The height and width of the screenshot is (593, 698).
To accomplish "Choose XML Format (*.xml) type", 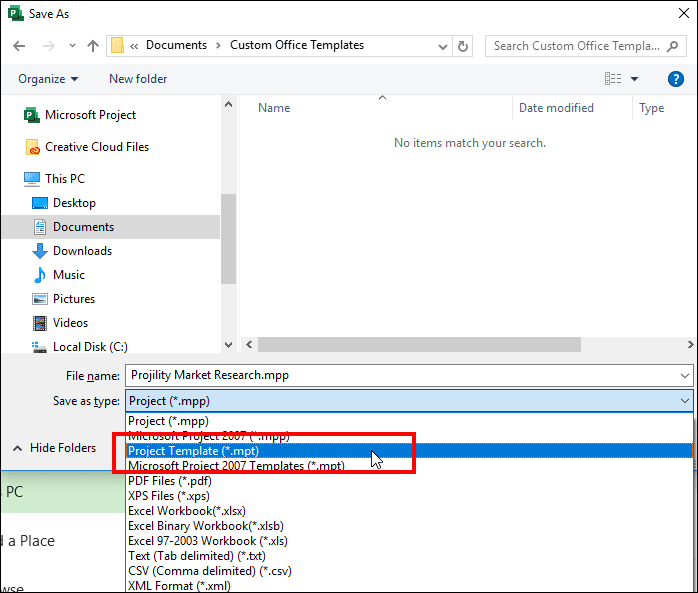I will click(x=409, y=585).
